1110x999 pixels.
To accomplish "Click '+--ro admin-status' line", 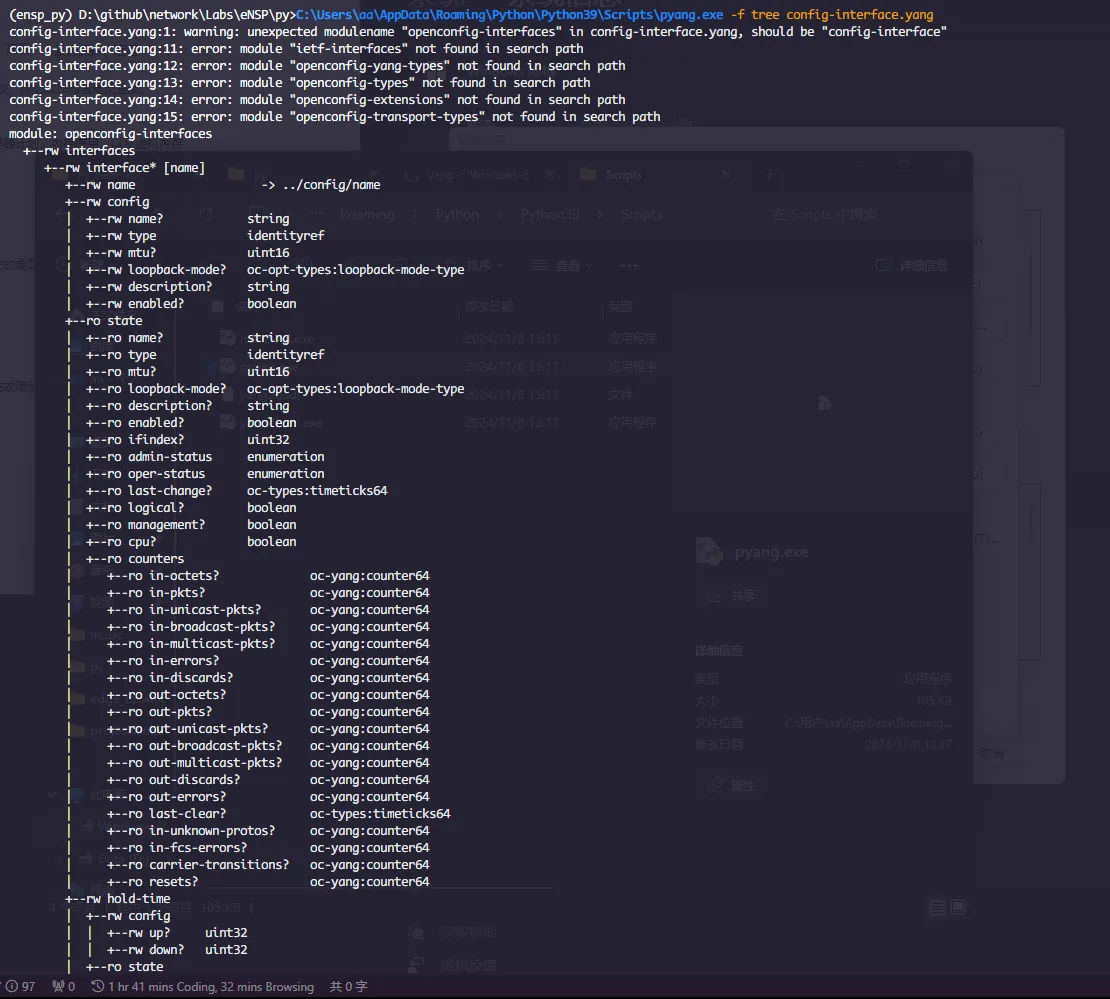I will click(149, 456).
